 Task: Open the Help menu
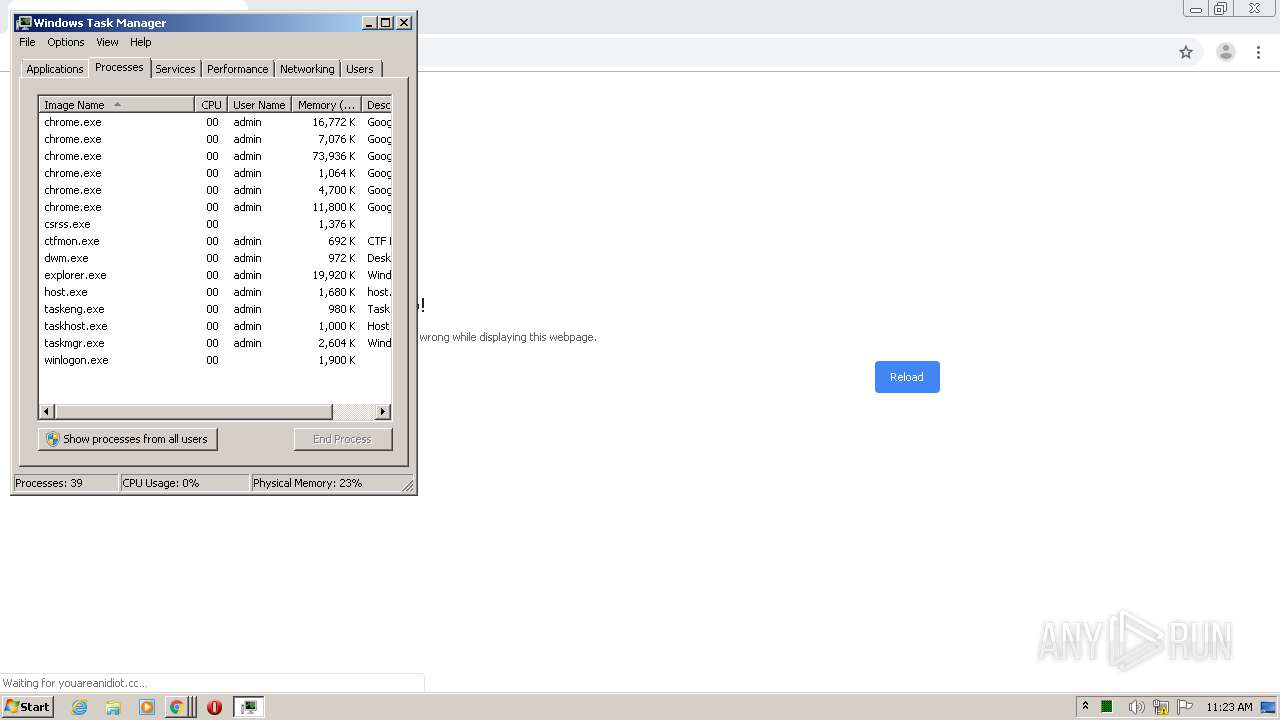(x=141, y=42)
